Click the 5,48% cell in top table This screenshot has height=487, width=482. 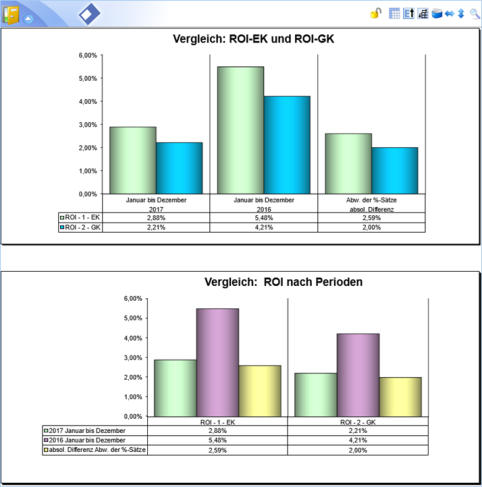[x=264, y=218]
